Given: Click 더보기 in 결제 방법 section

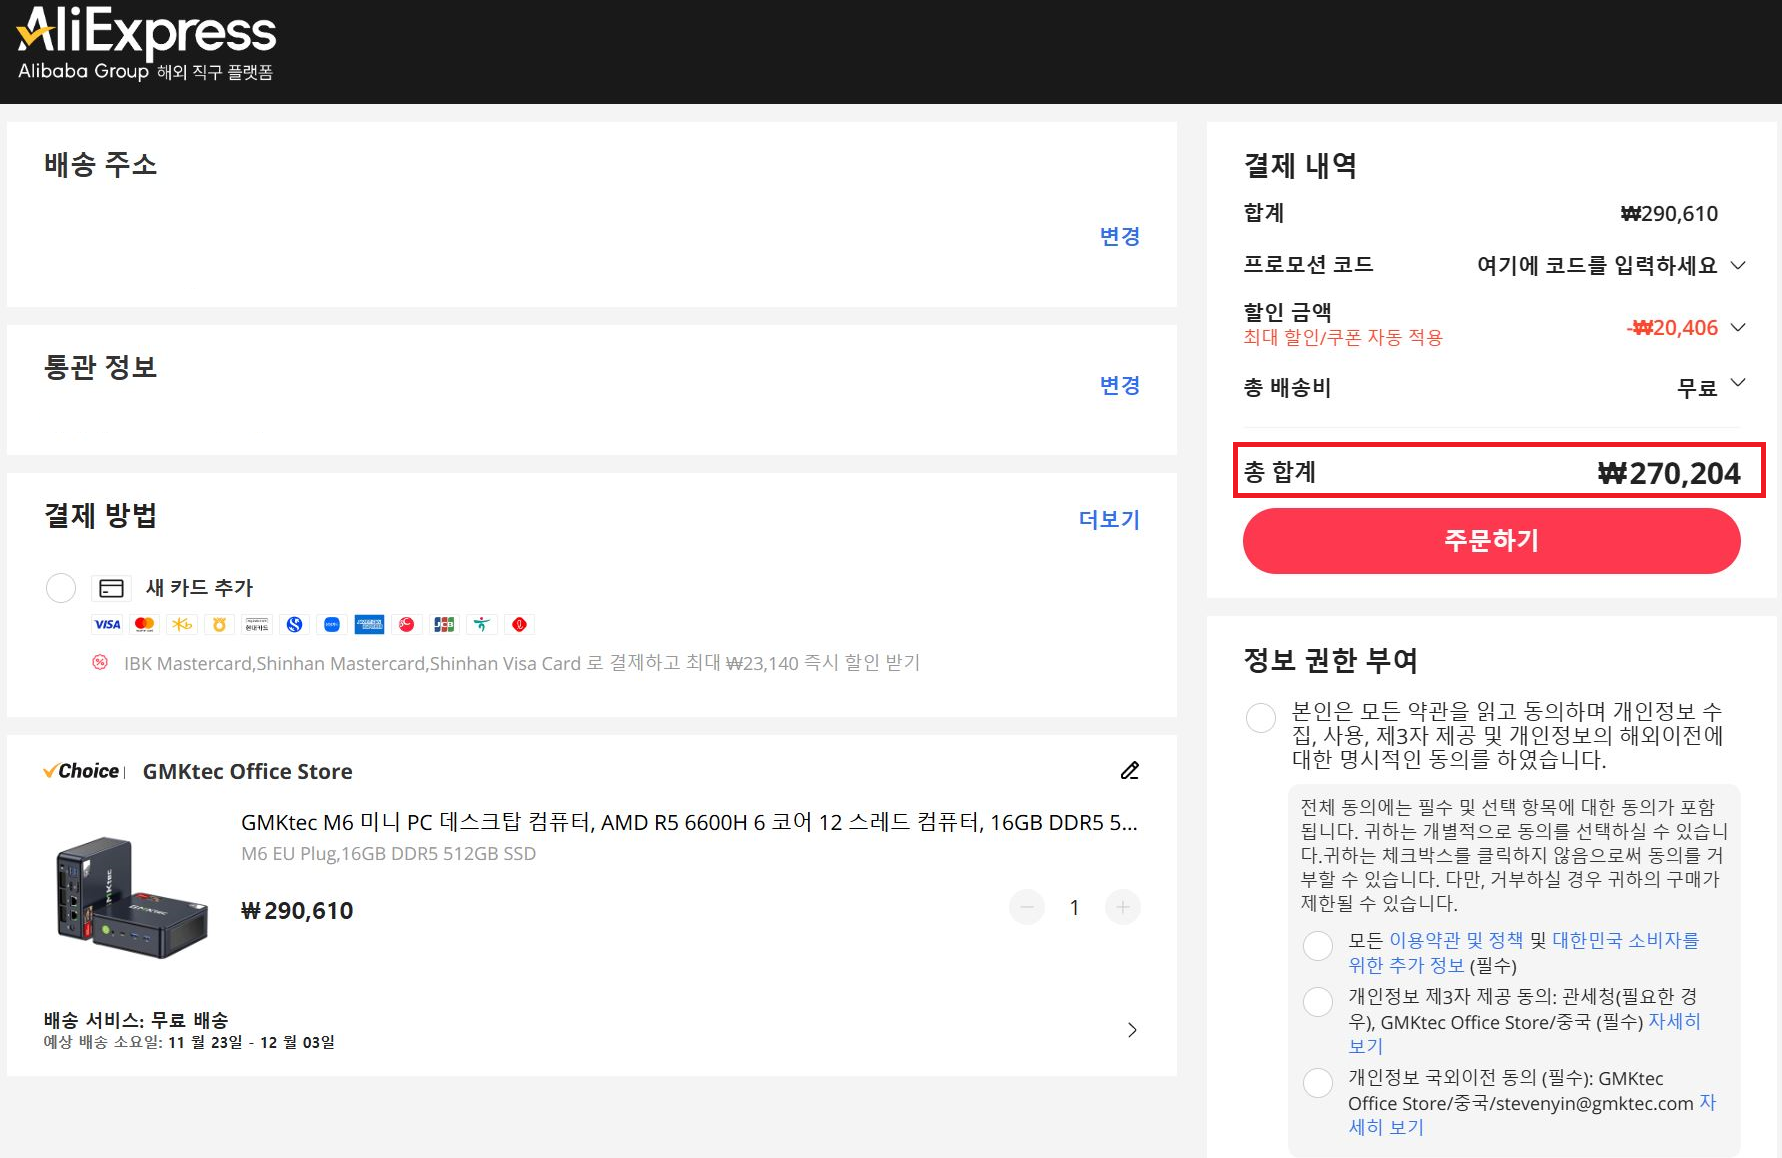Looking at the screenshot, I should tap(1109, 519).
